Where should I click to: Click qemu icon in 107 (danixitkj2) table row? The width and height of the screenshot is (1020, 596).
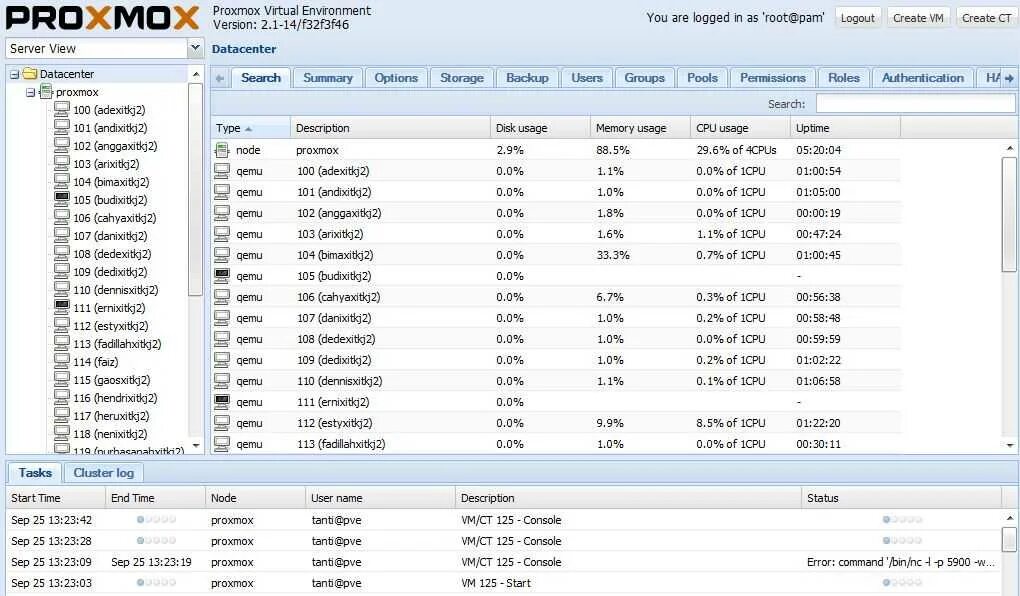click(222, 318)
